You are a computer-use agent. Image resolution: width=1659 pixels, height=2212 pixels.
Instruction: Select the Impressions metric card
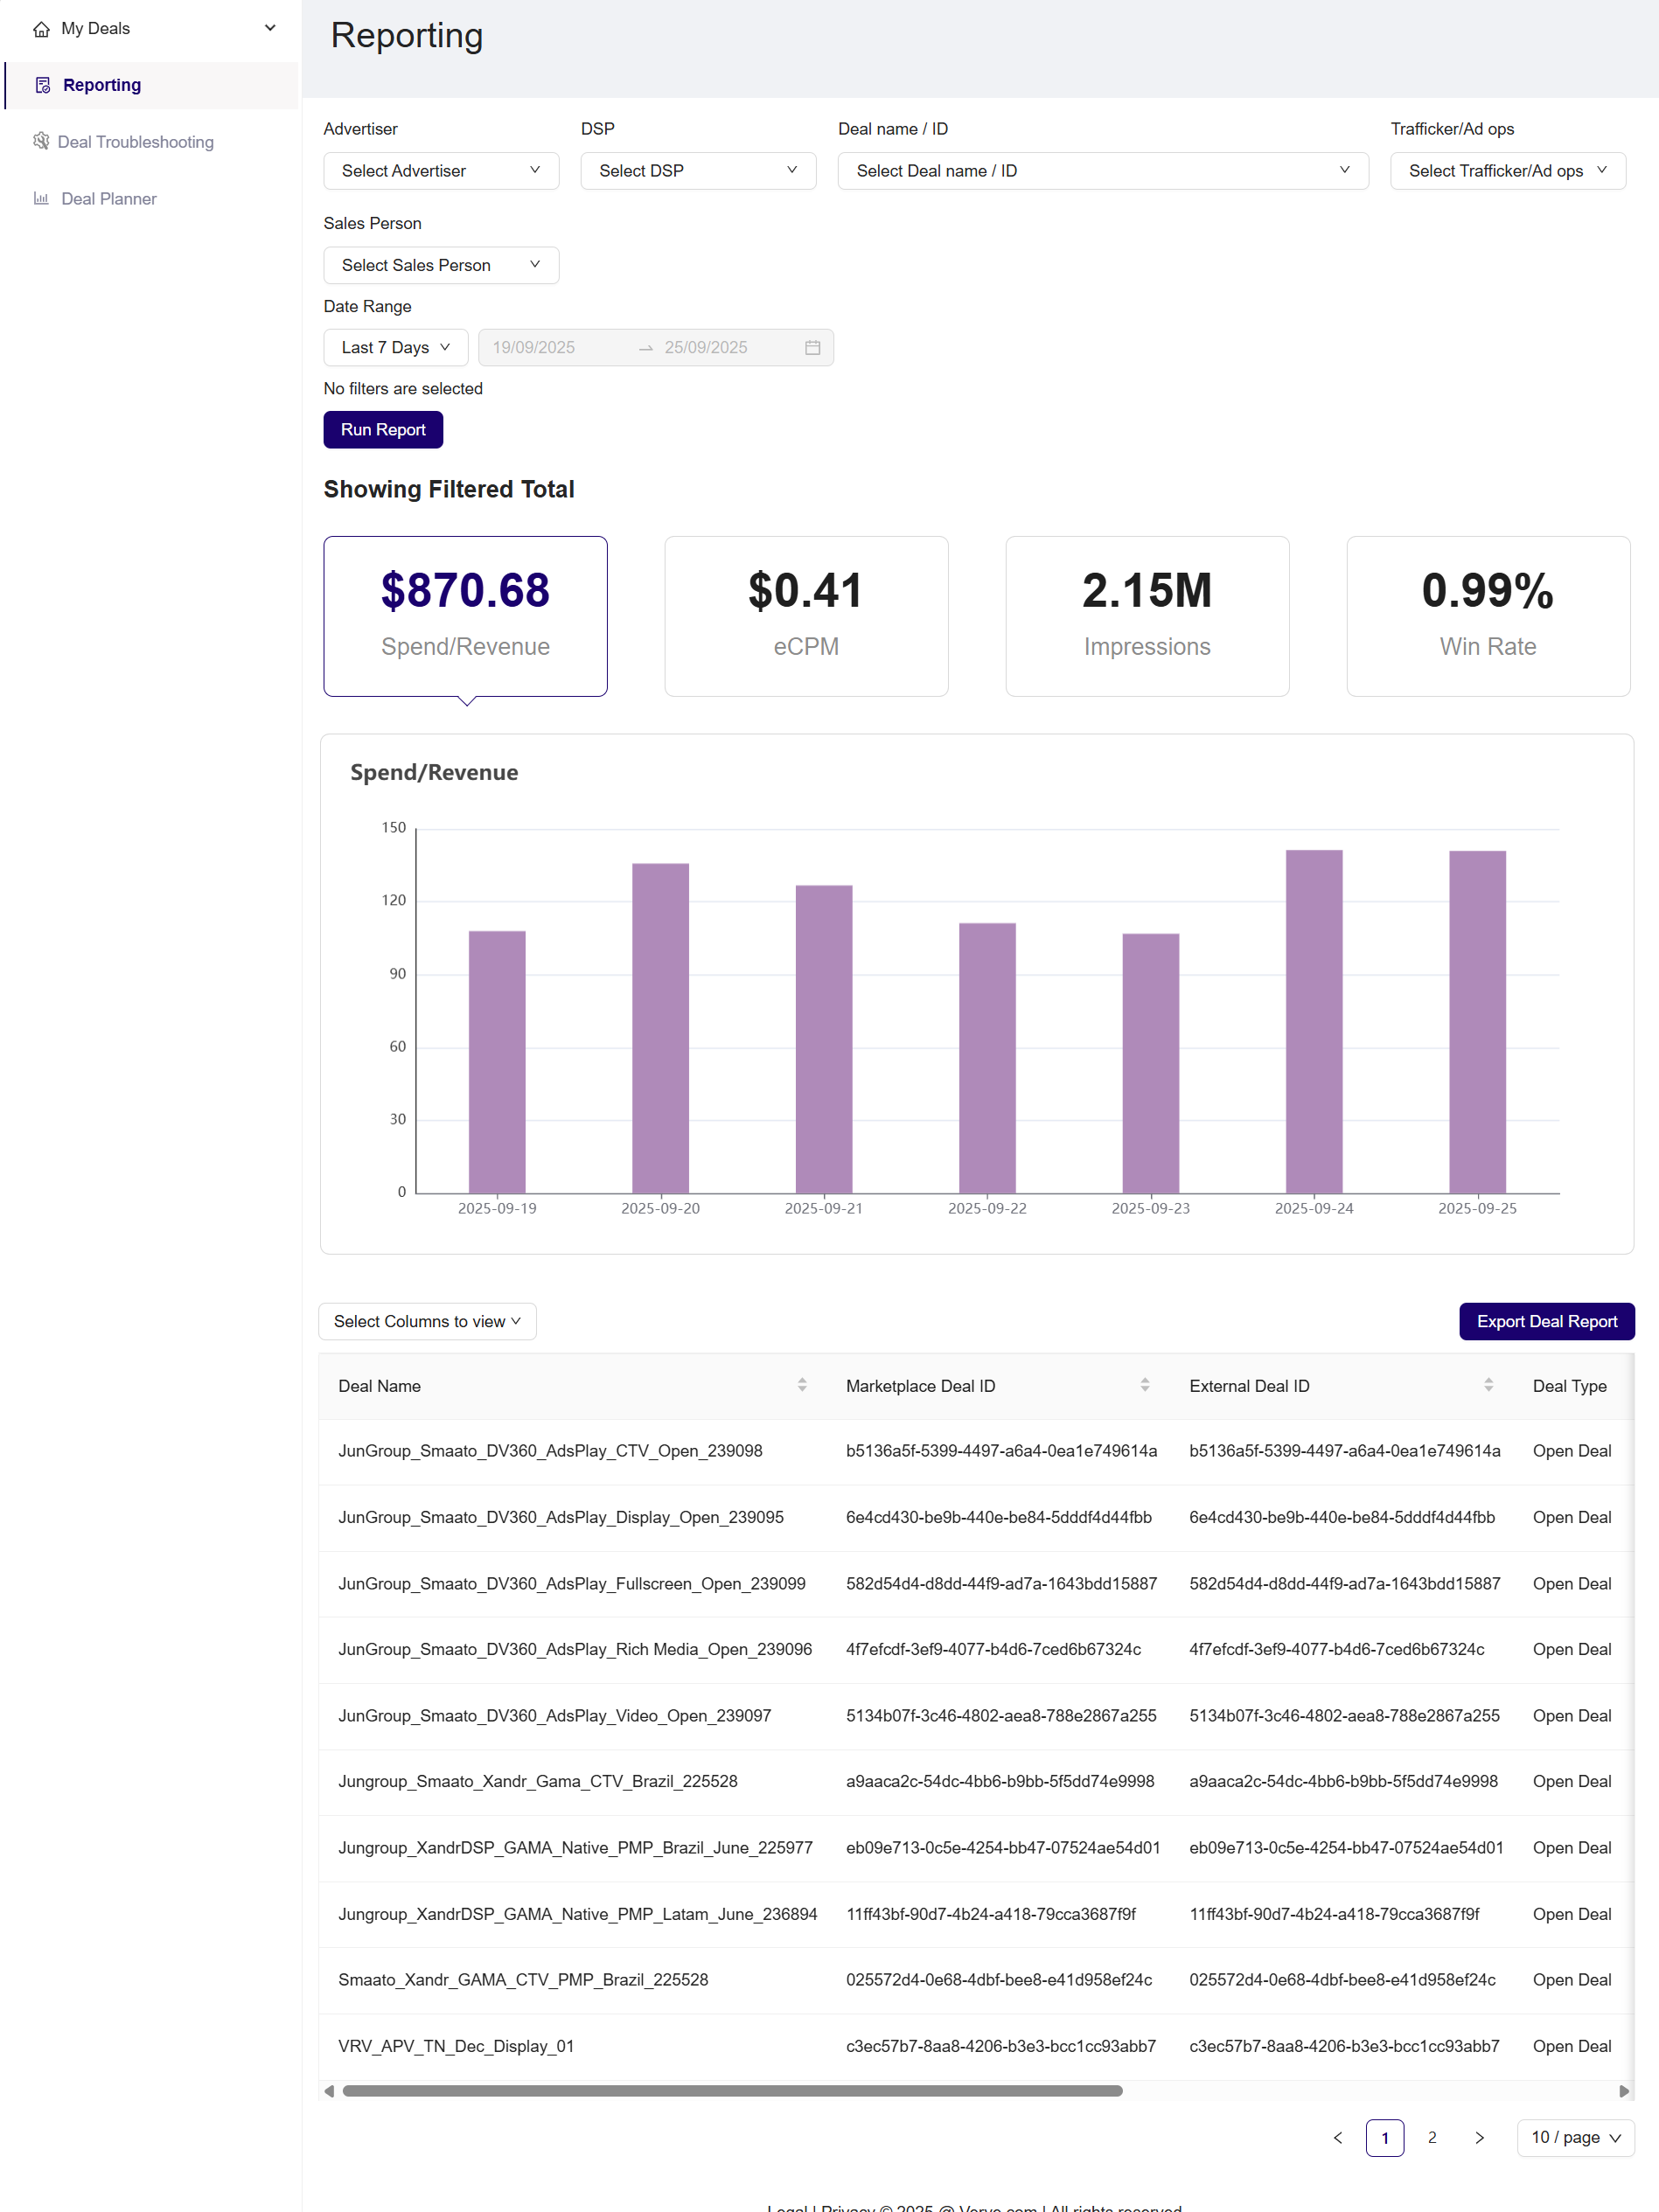pos(1147,616)
